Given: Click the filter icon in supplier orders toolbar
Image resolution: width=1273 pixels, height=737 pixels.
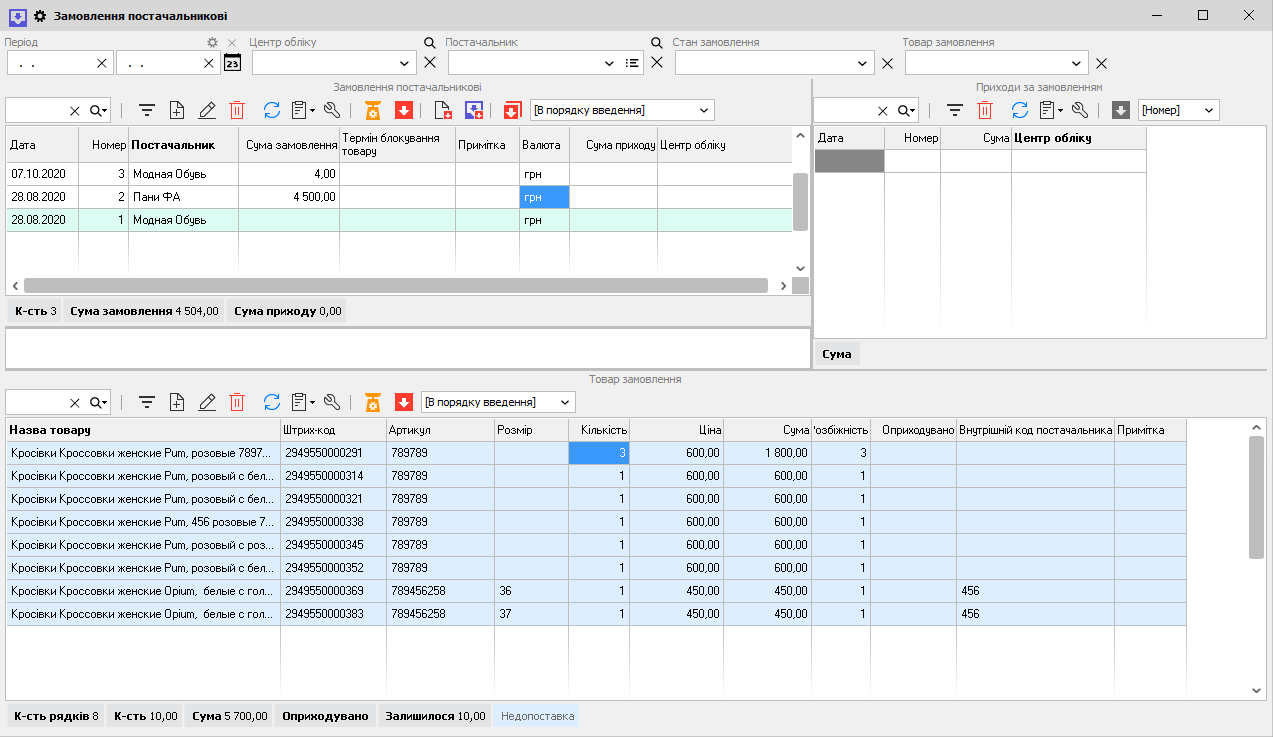Looking at the screenshot, I should [147, 111].
